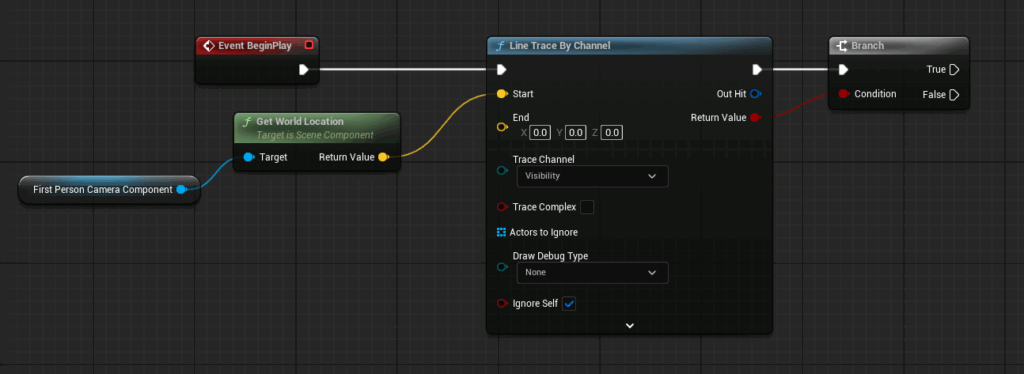This screenshot has height=374, width=1024.
Task: Click the End X value field
Action: tap(540, 133)
